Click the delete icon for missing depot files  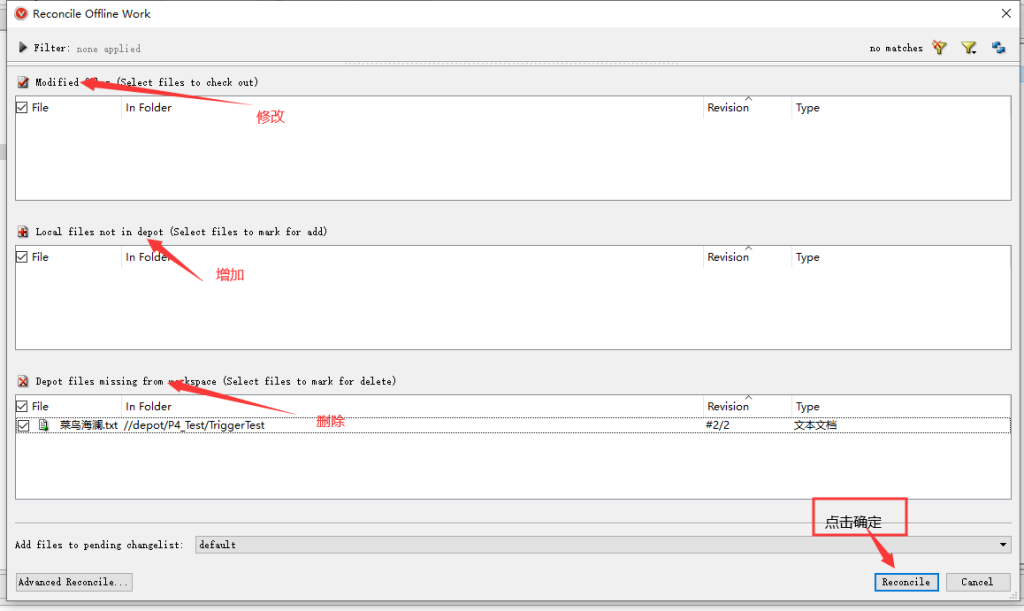23,381
